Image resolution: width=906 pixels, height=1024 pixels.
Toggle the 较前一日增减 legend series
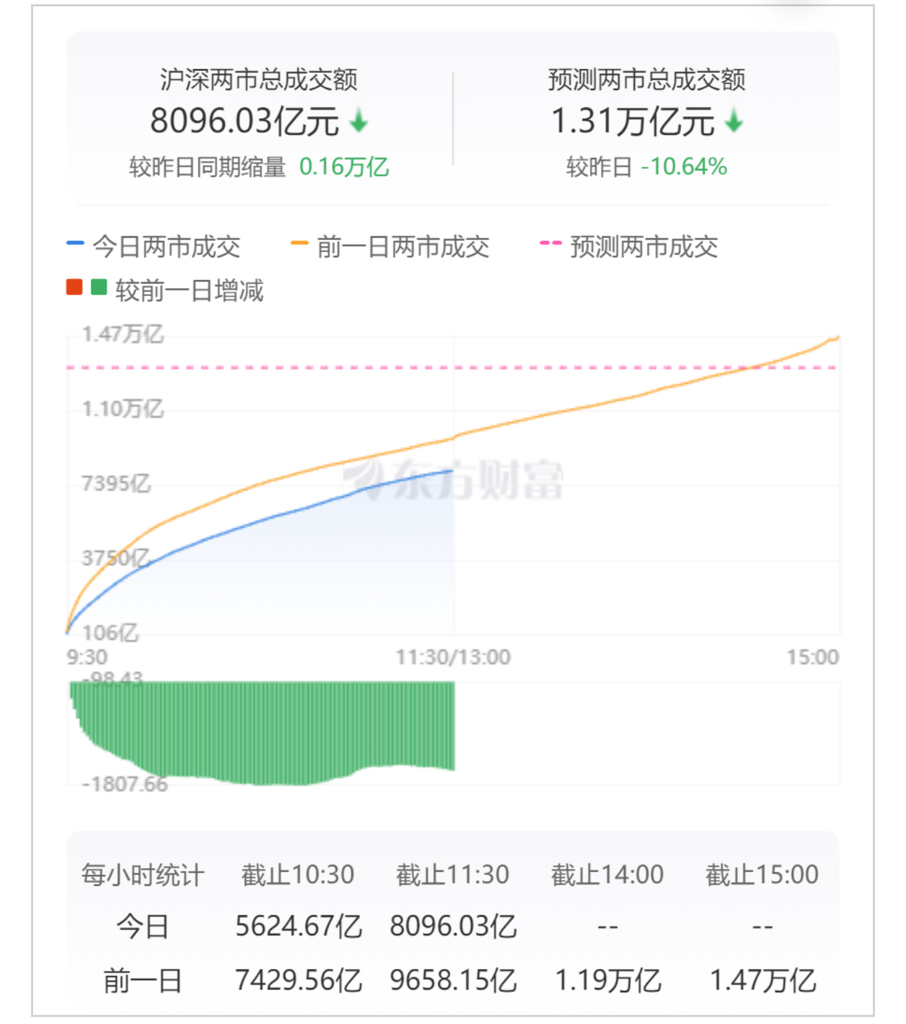point(165,290)
